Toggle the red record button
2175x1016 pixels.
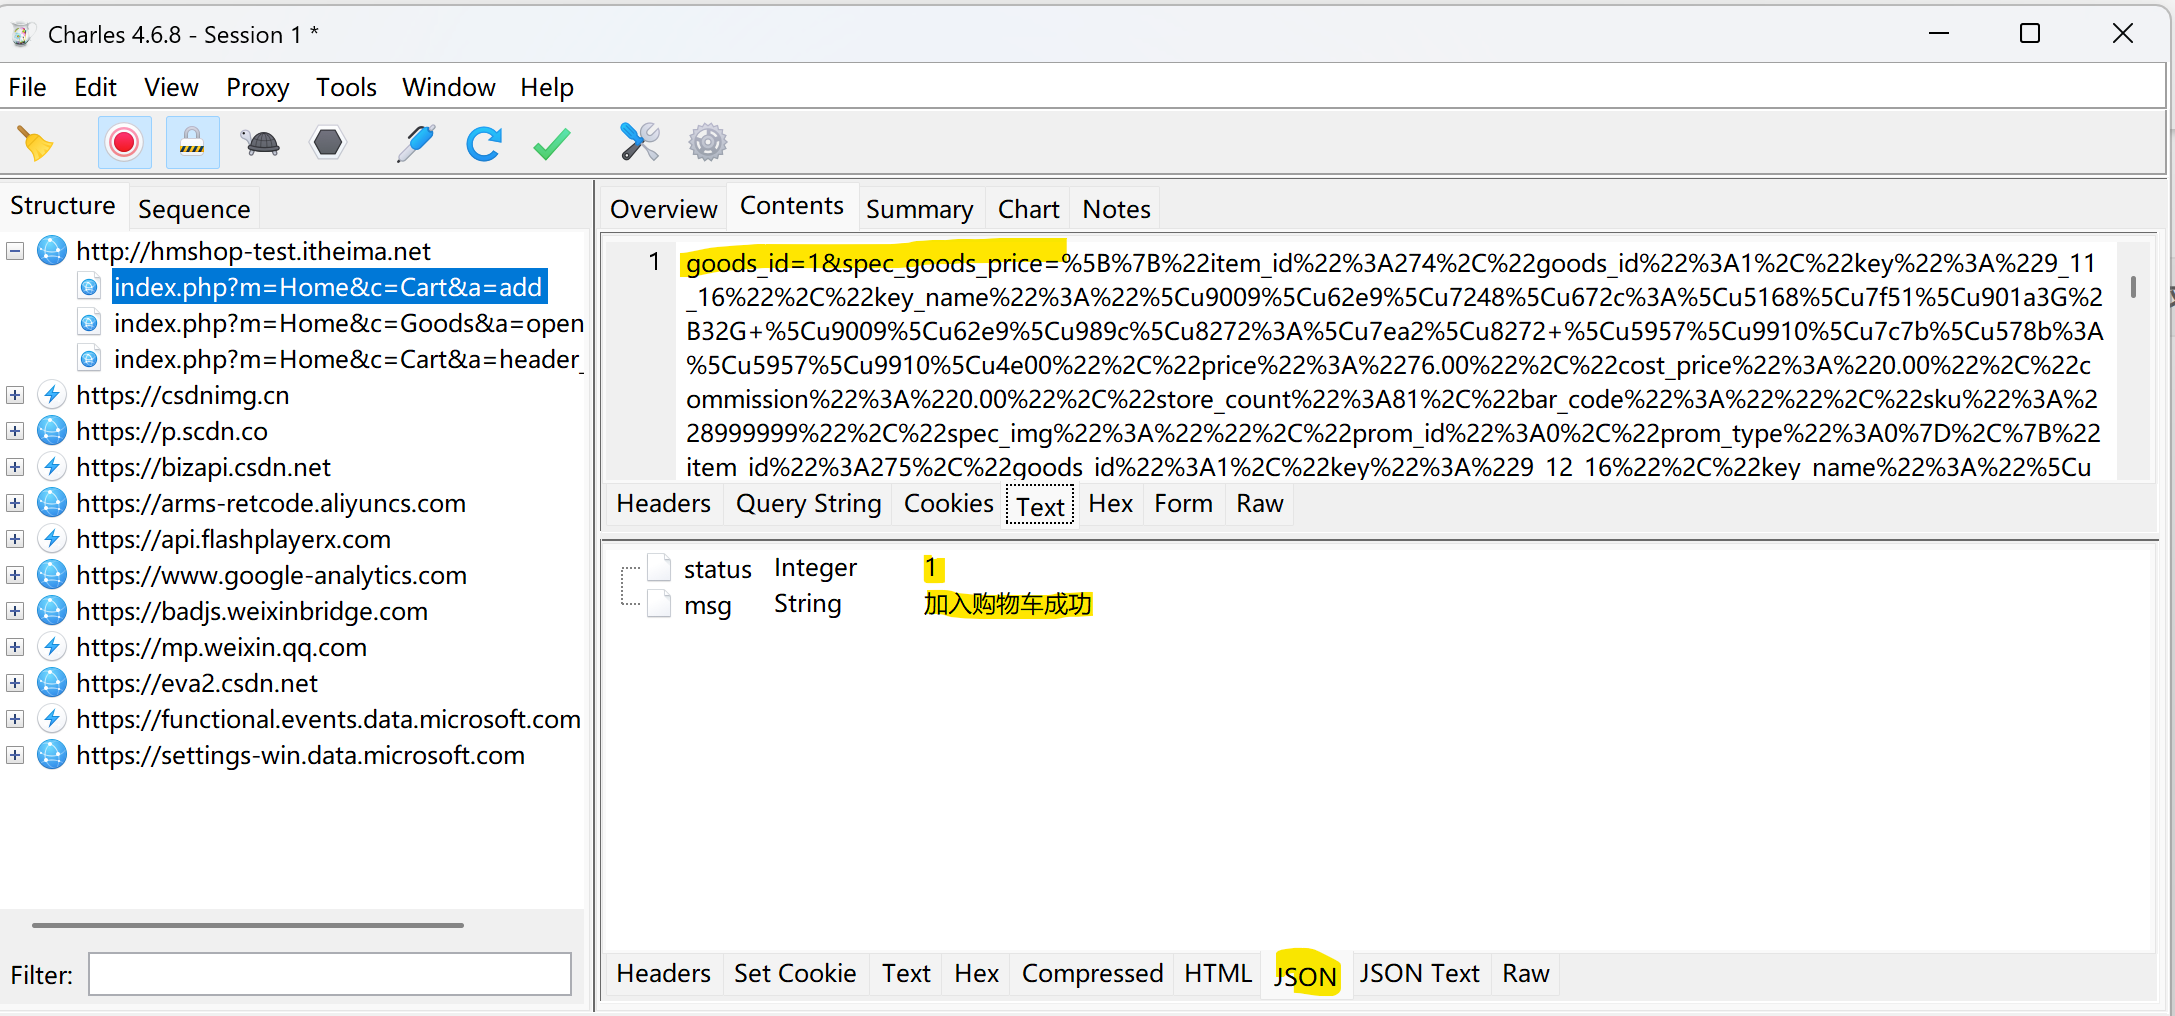tap(124, 143)
